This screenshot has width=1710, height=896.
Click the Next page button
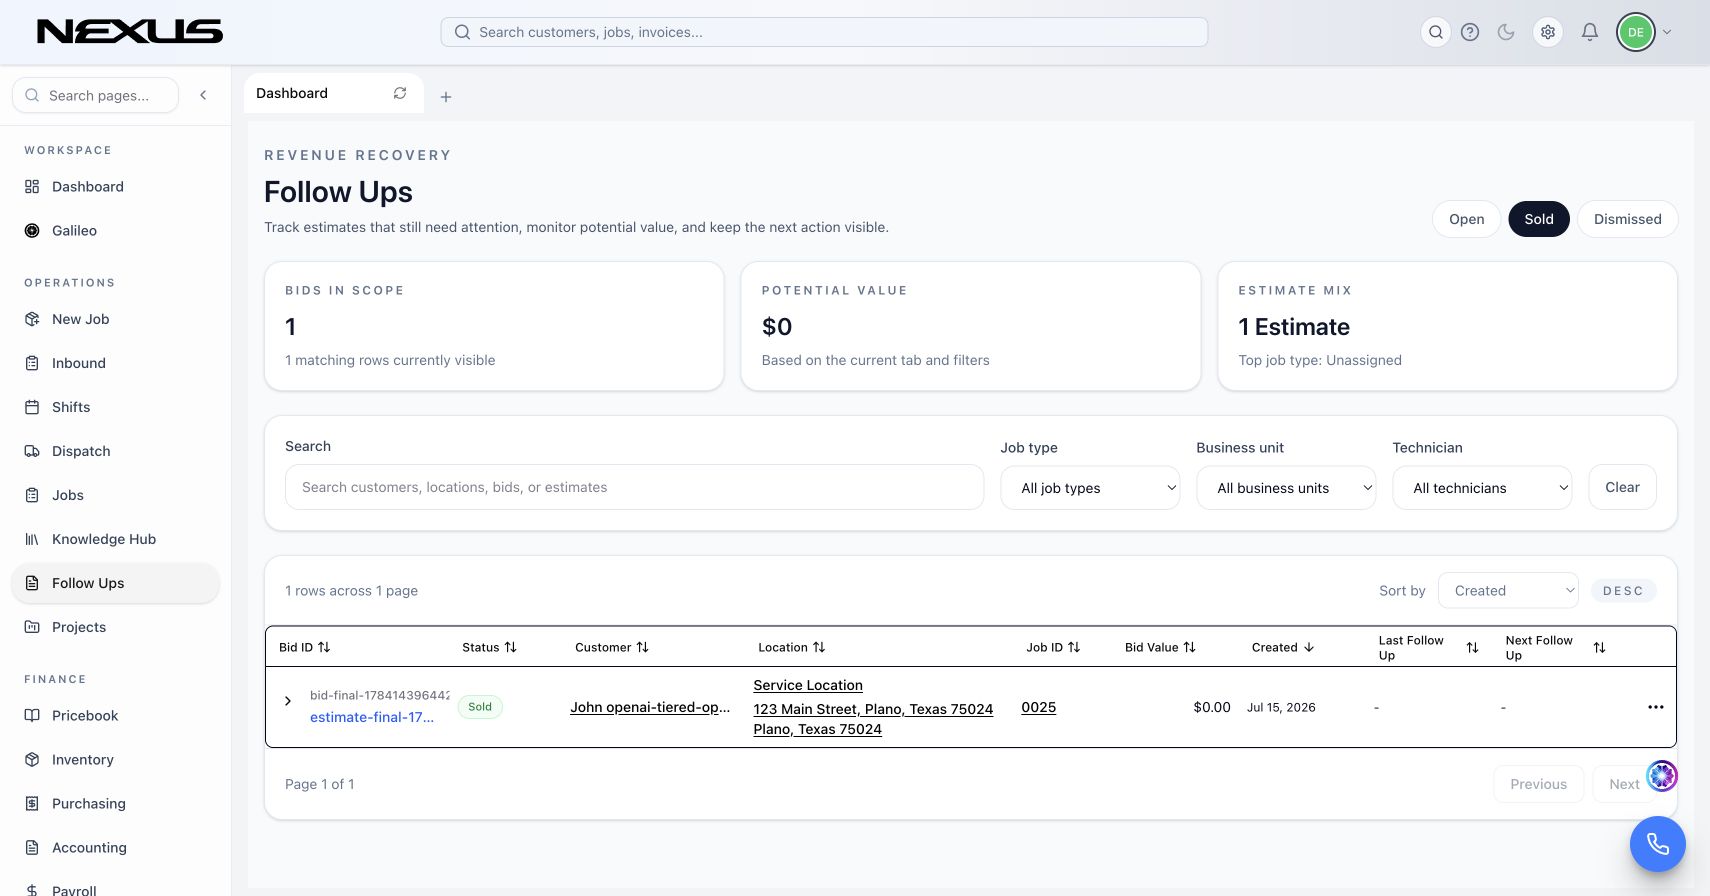pos(1624,784)
